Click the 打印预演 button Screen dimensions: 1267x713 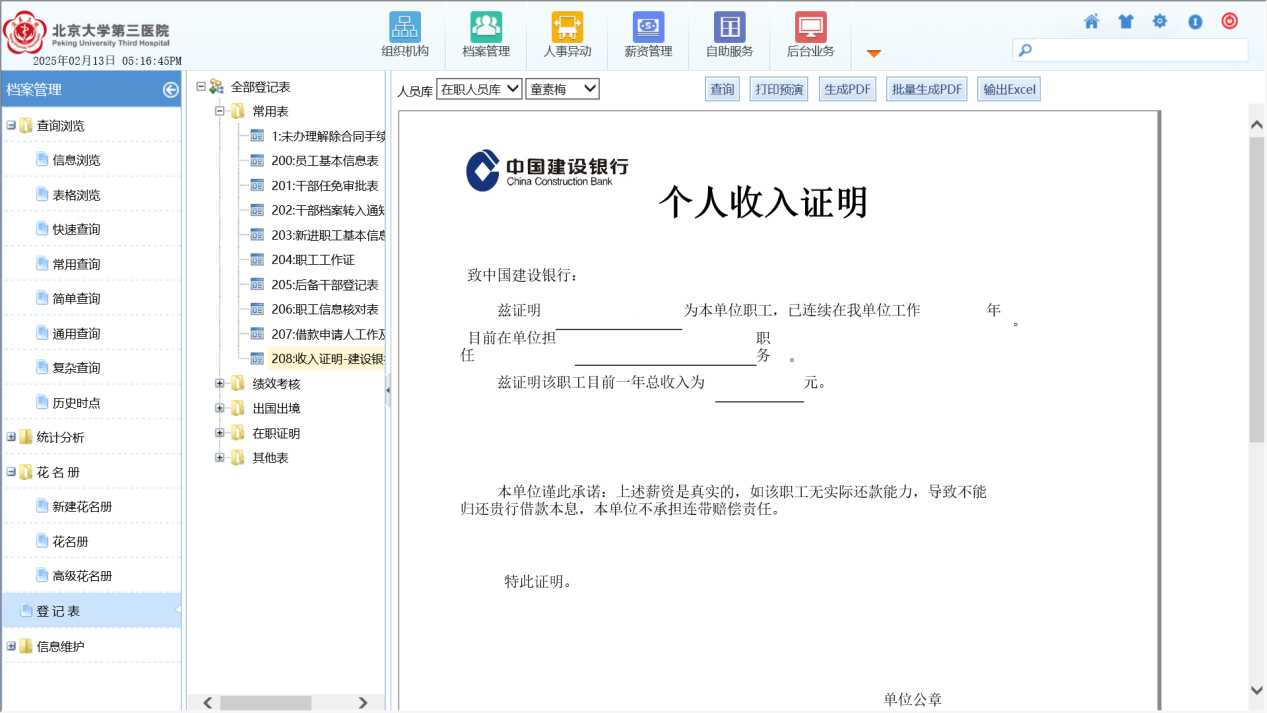[x=779, y=90]
